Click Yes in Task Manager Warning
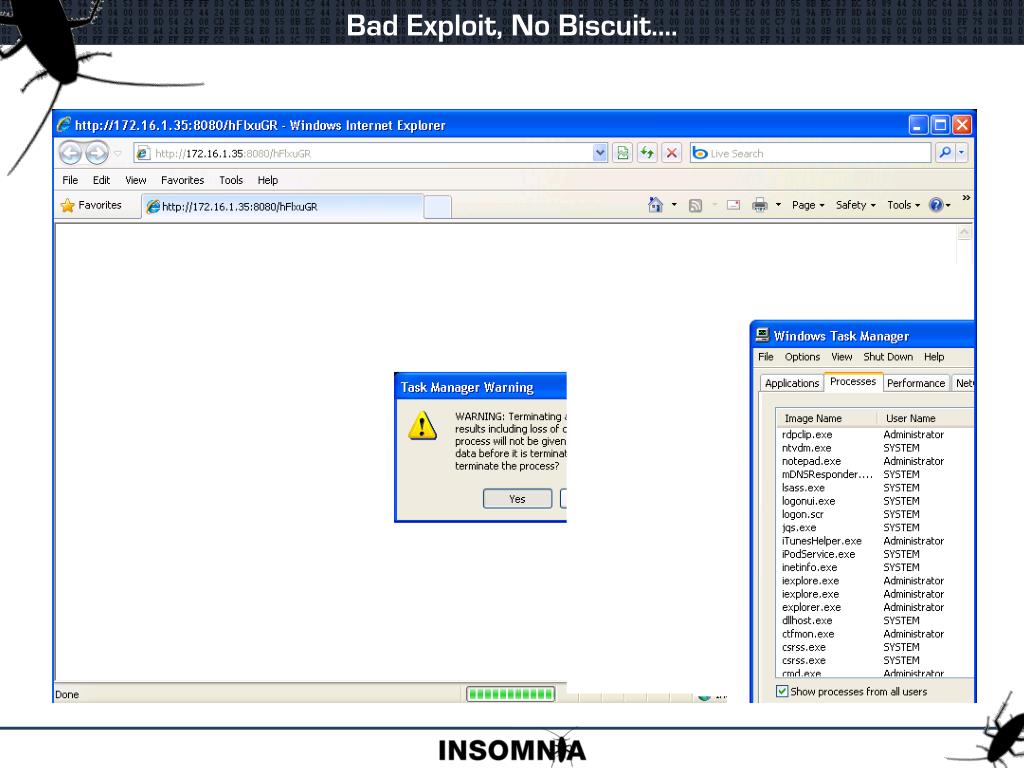This screenshot has height=768, width=1024. 517,499
